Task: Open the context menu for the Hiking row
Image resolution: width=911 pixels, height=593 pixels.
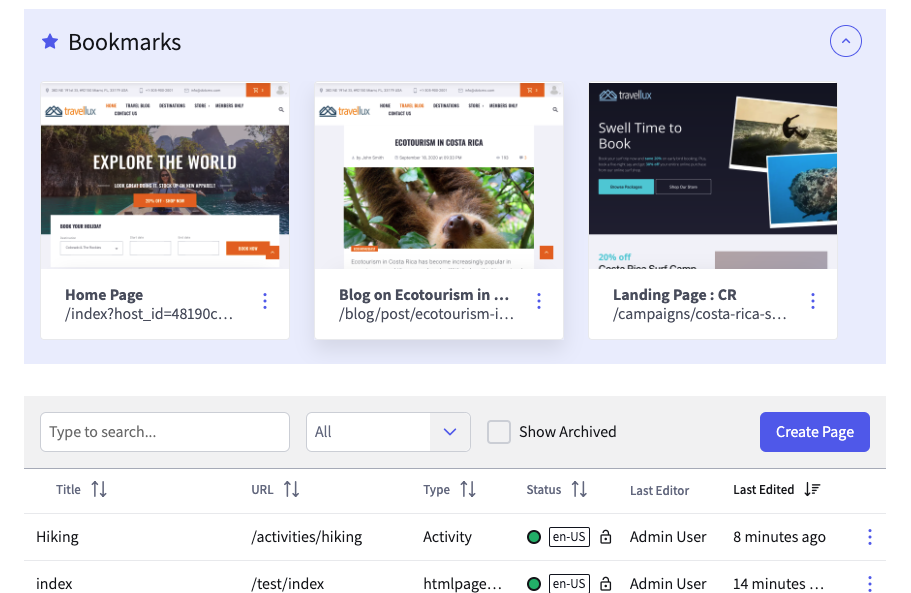Action: pos(869,537)
